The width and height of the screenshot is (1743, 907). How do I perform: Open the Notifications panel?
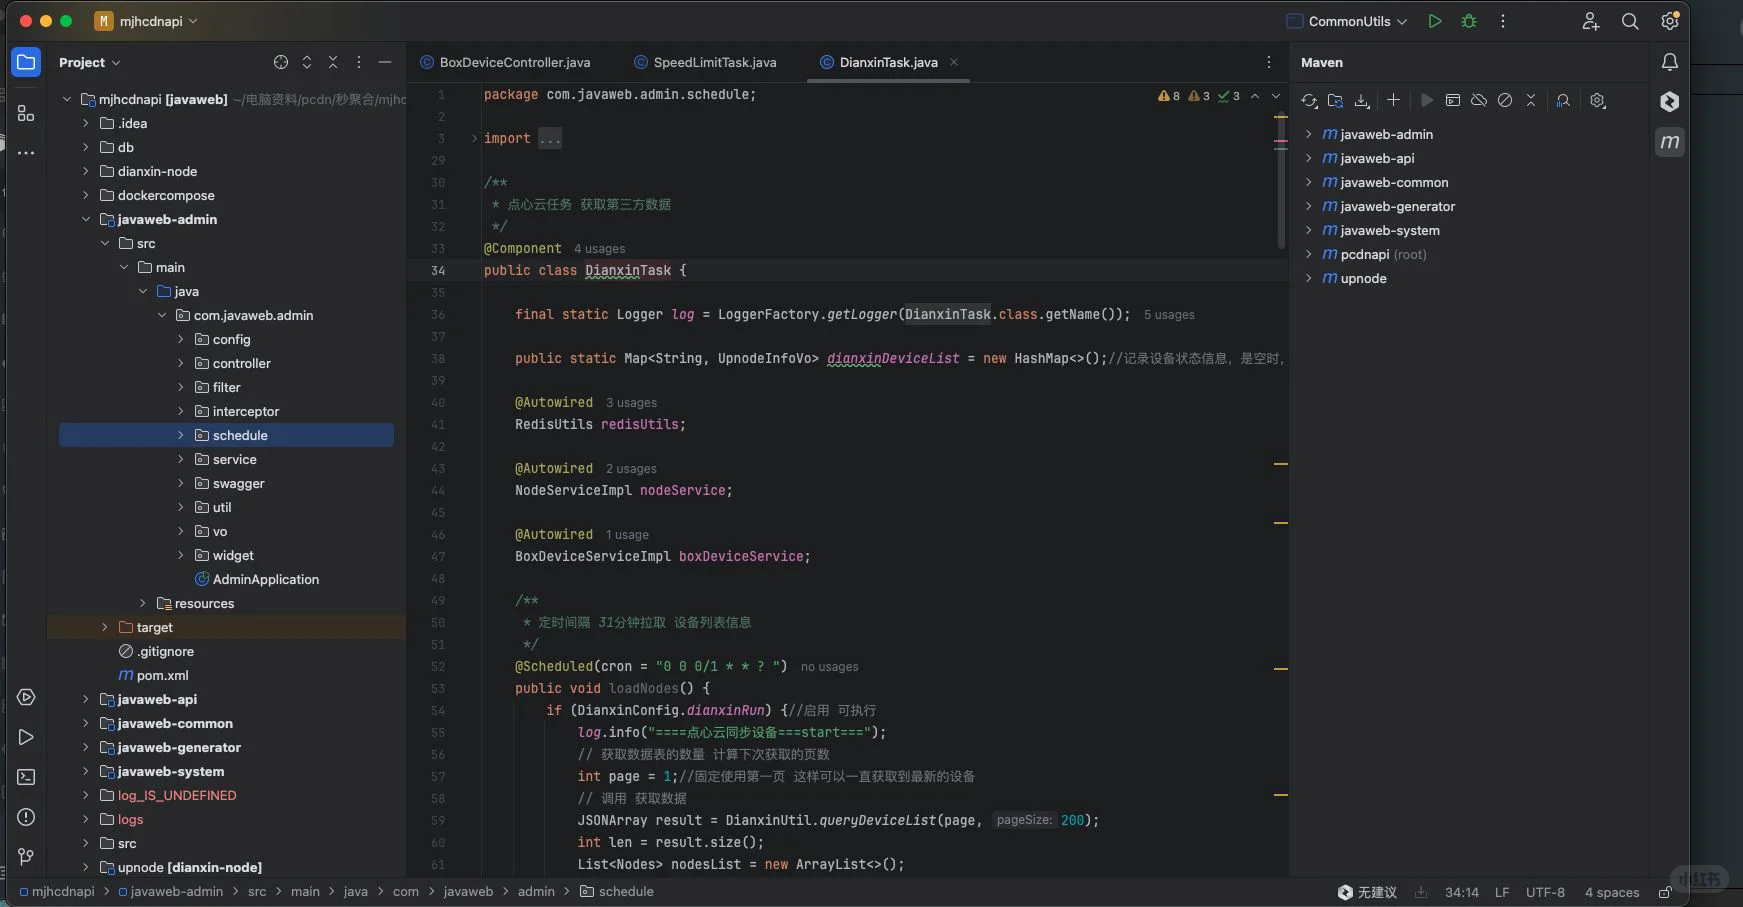(x=1669, y=62)
